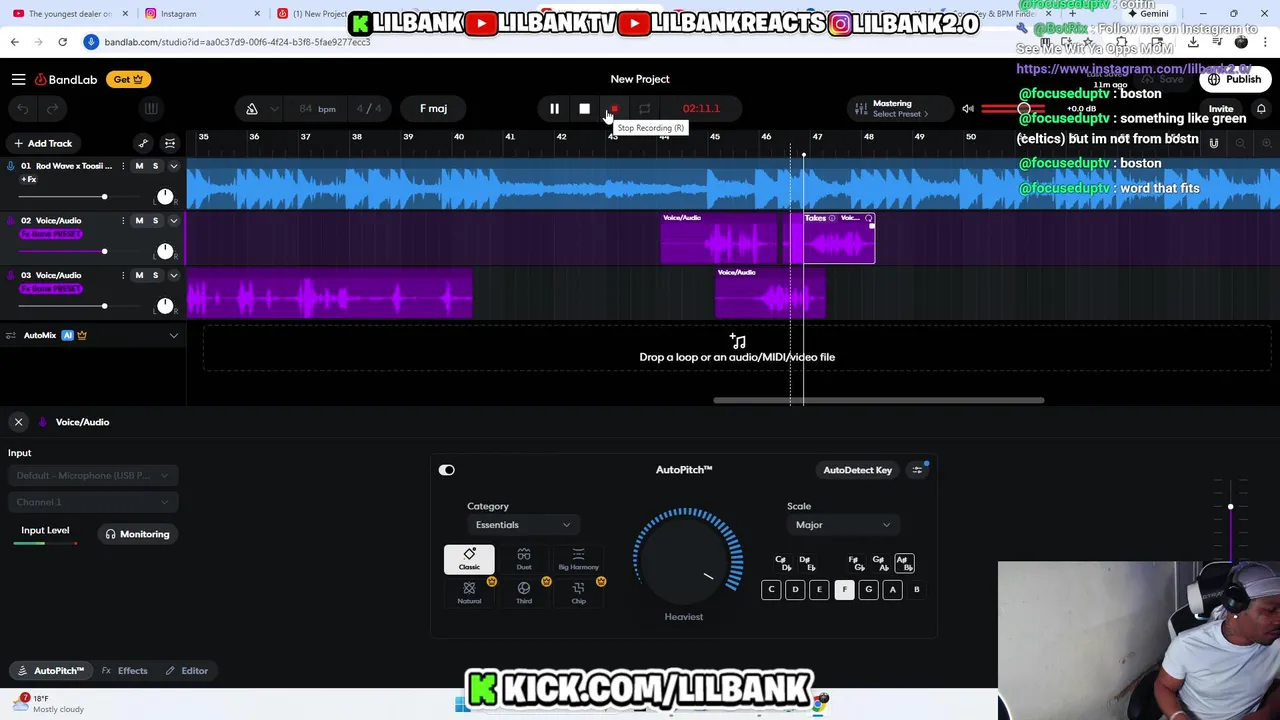1280x720 pixels.
Task: Toggle the track-height collapse icon
Action: (170, 143)
